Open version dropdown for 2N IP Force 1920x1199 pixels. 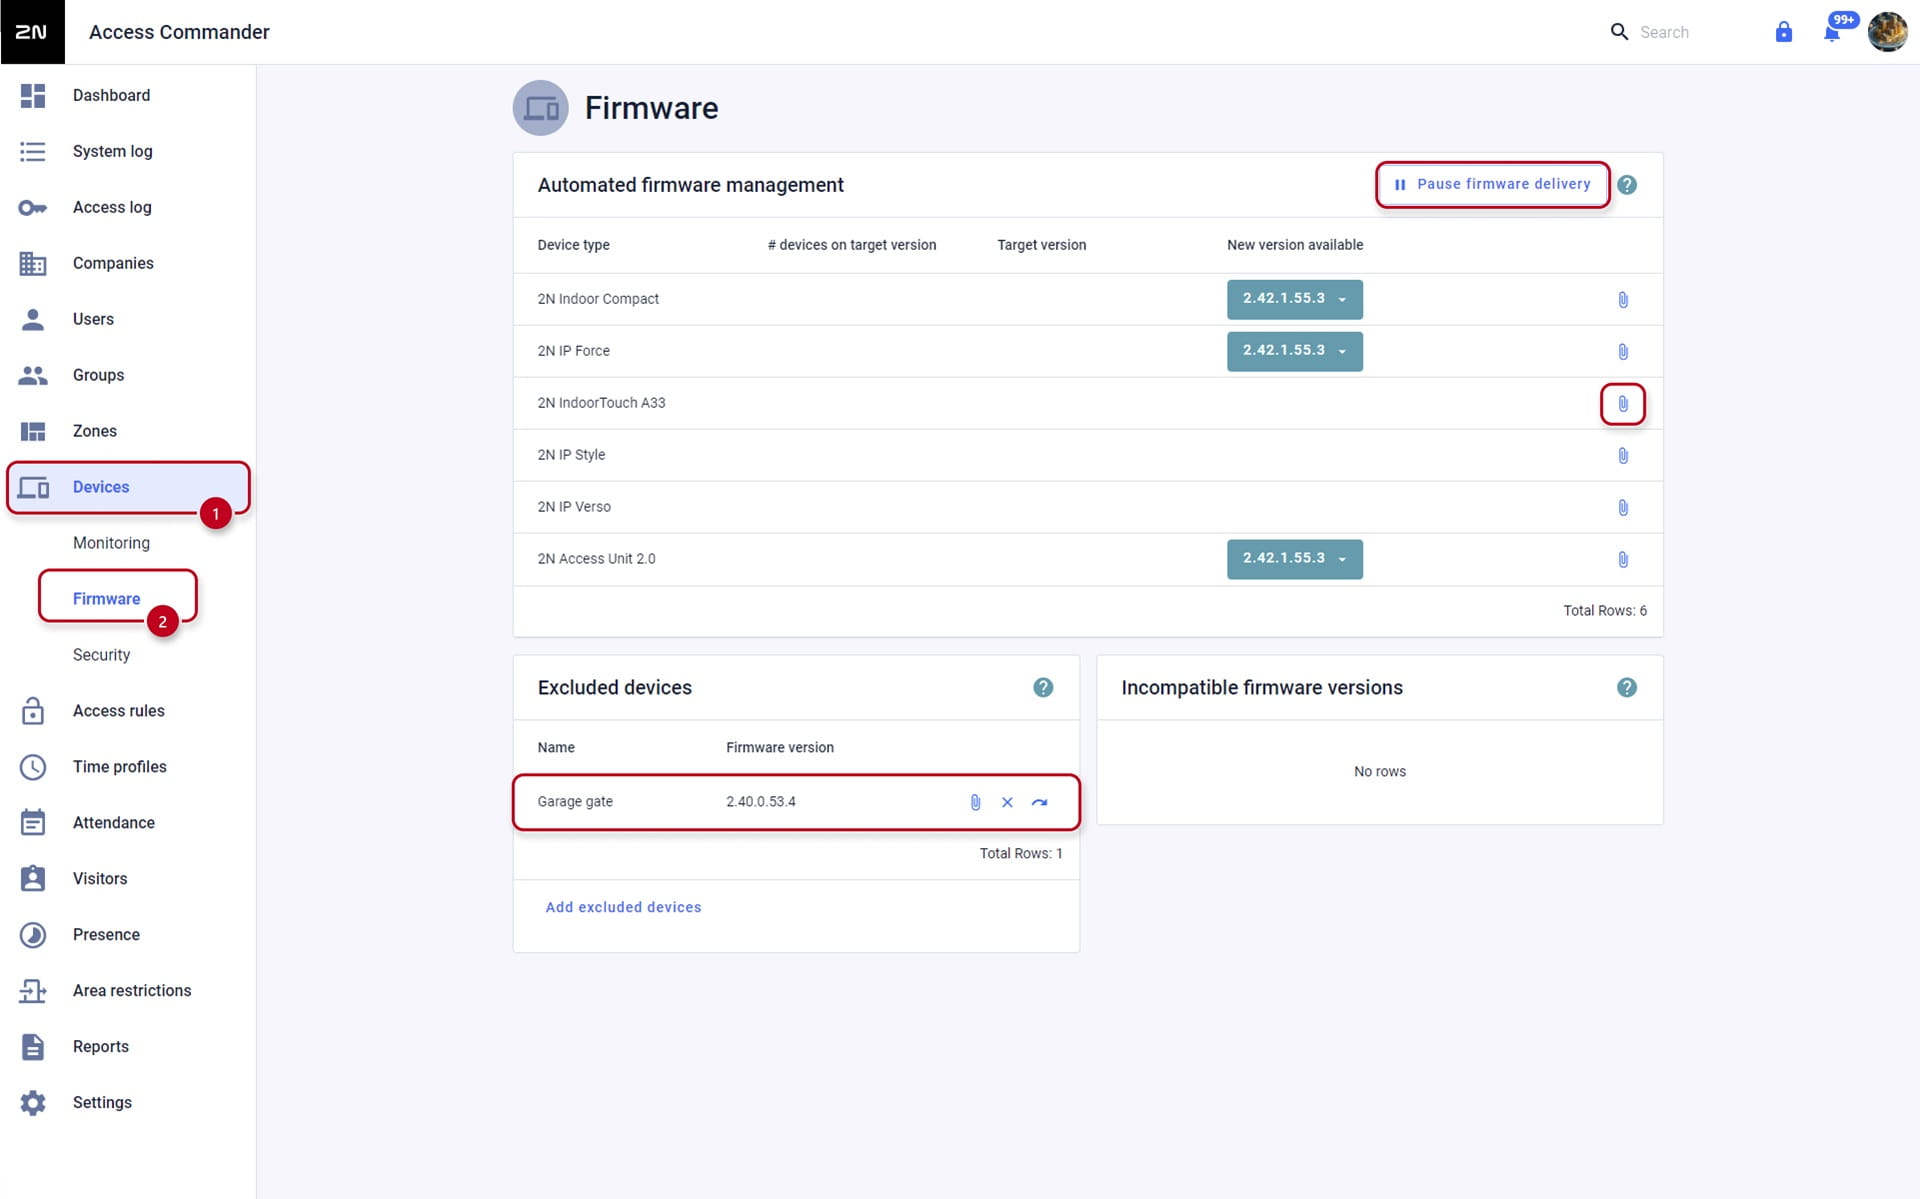(x=1294, y=351)
